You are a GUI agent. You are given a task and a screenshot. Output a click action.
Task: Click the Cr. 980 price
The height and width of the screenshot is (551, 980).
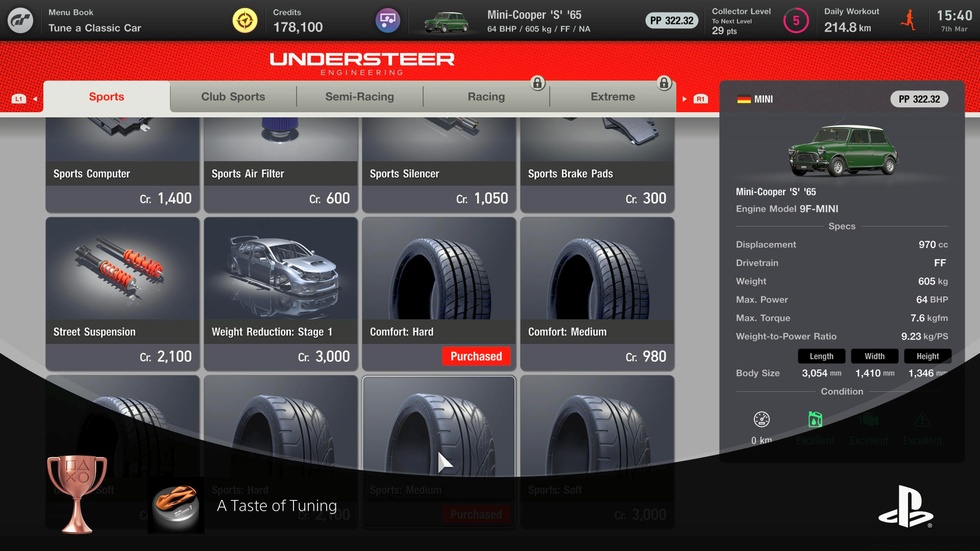pos(646,357)
